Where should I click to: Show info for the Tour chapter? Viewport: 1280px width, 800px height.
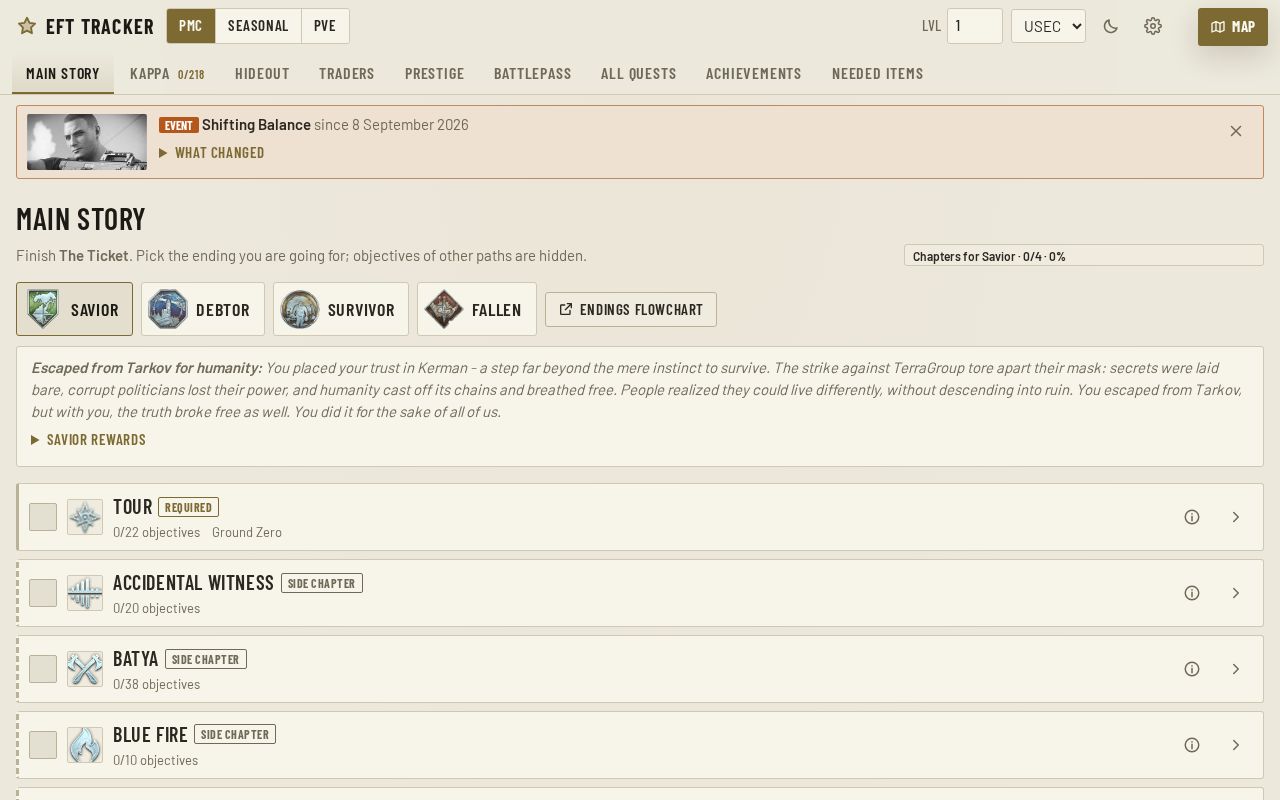pyautogui.click(x=1192, y=517)
